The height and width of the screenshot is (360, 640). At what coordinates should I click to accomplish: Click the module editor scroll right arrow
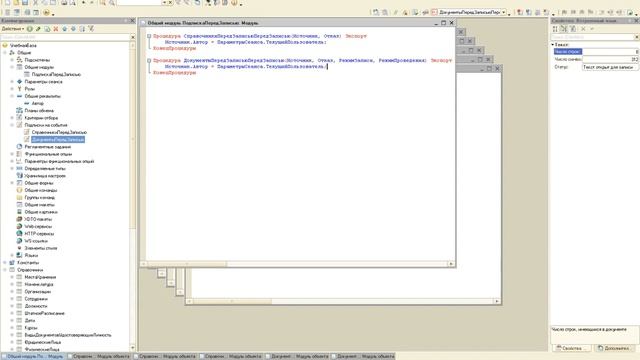pos(451,264)
